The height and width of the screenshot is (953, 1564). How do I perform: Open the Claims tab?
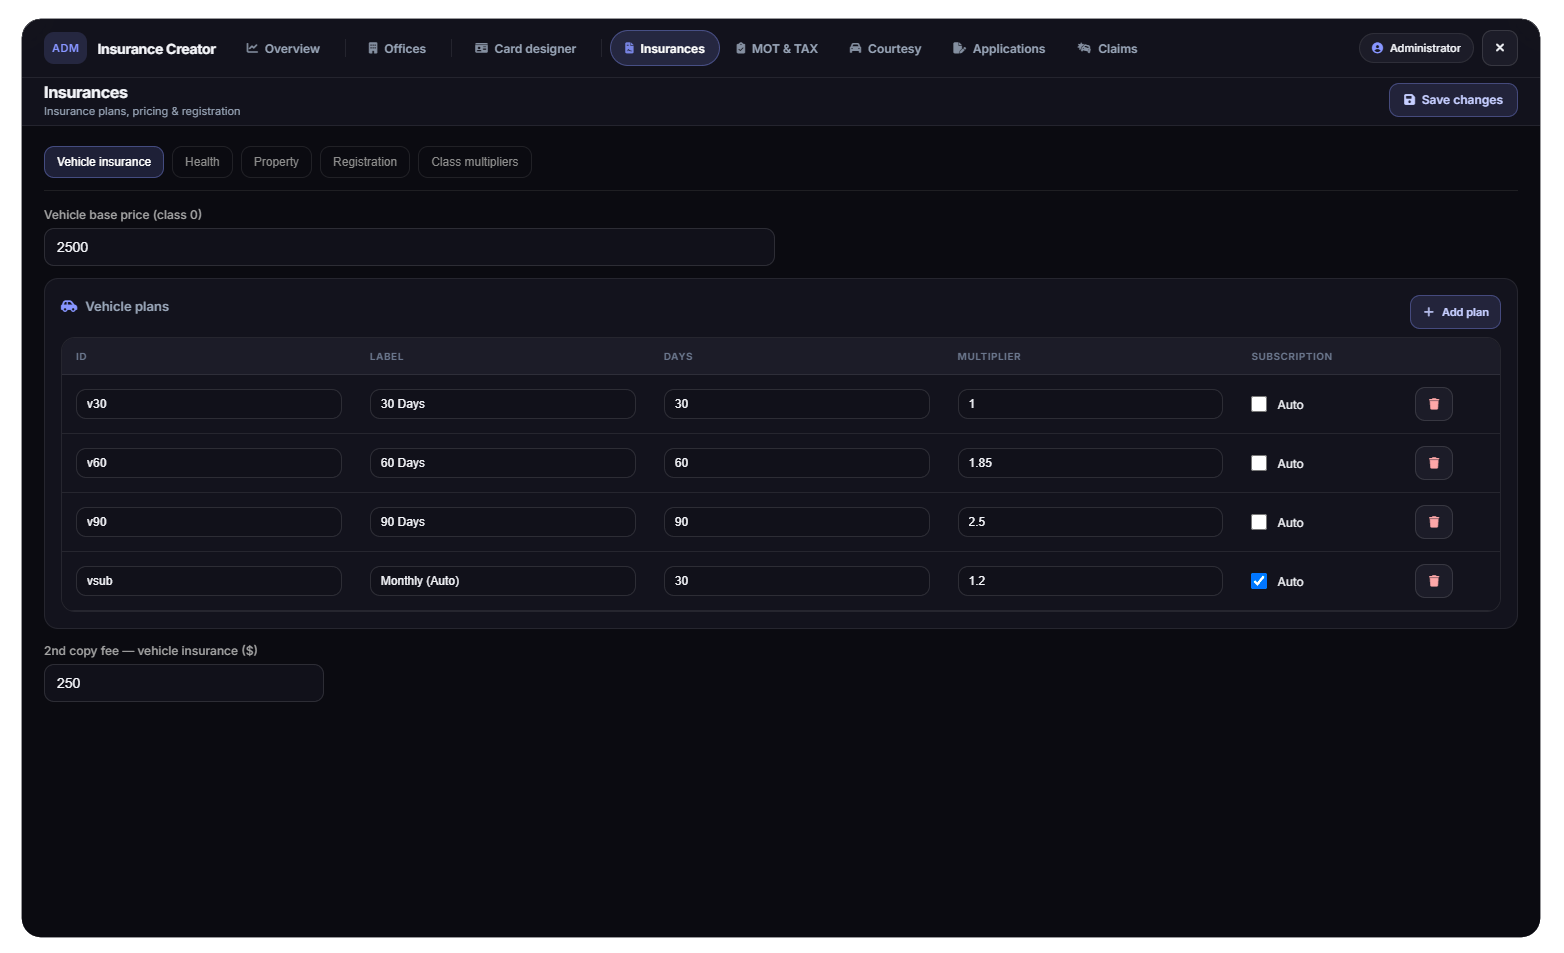tap(1107, 48)
